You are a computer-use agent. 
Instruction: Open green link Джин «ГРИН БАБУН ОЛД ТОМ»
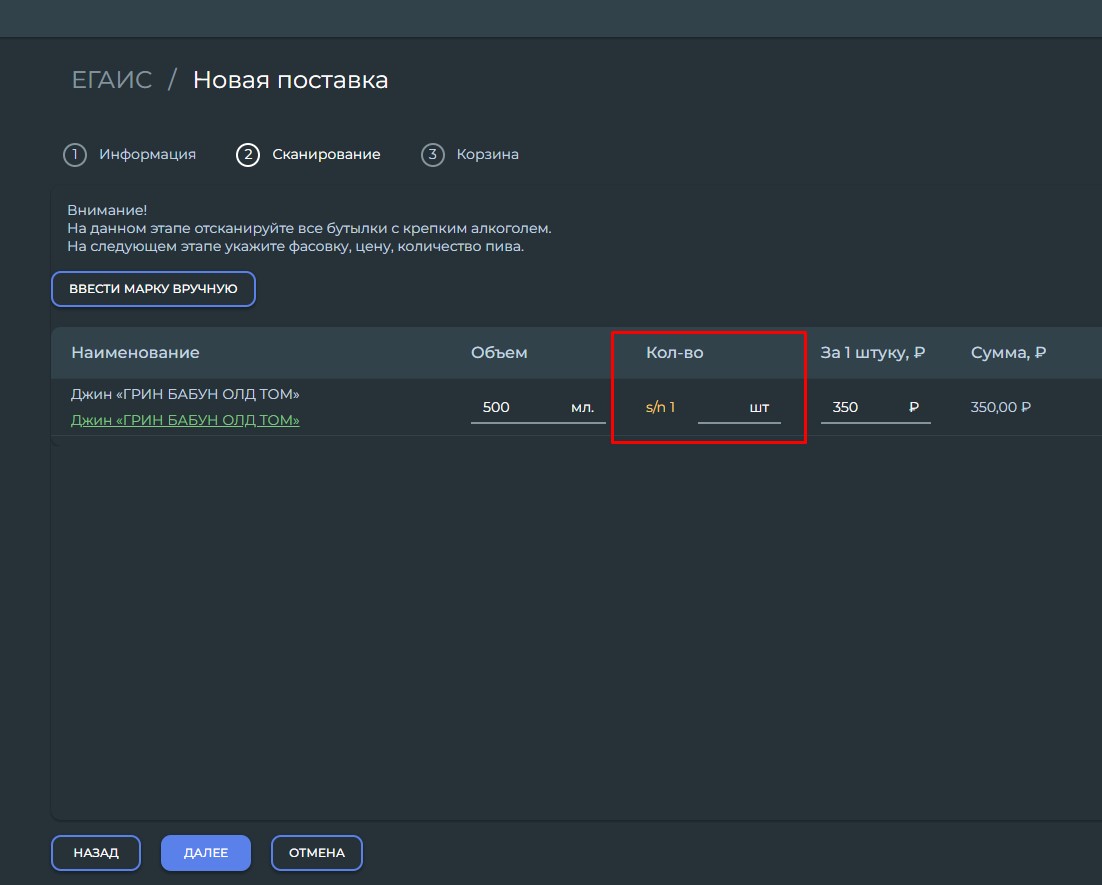(x=185, y=420)
